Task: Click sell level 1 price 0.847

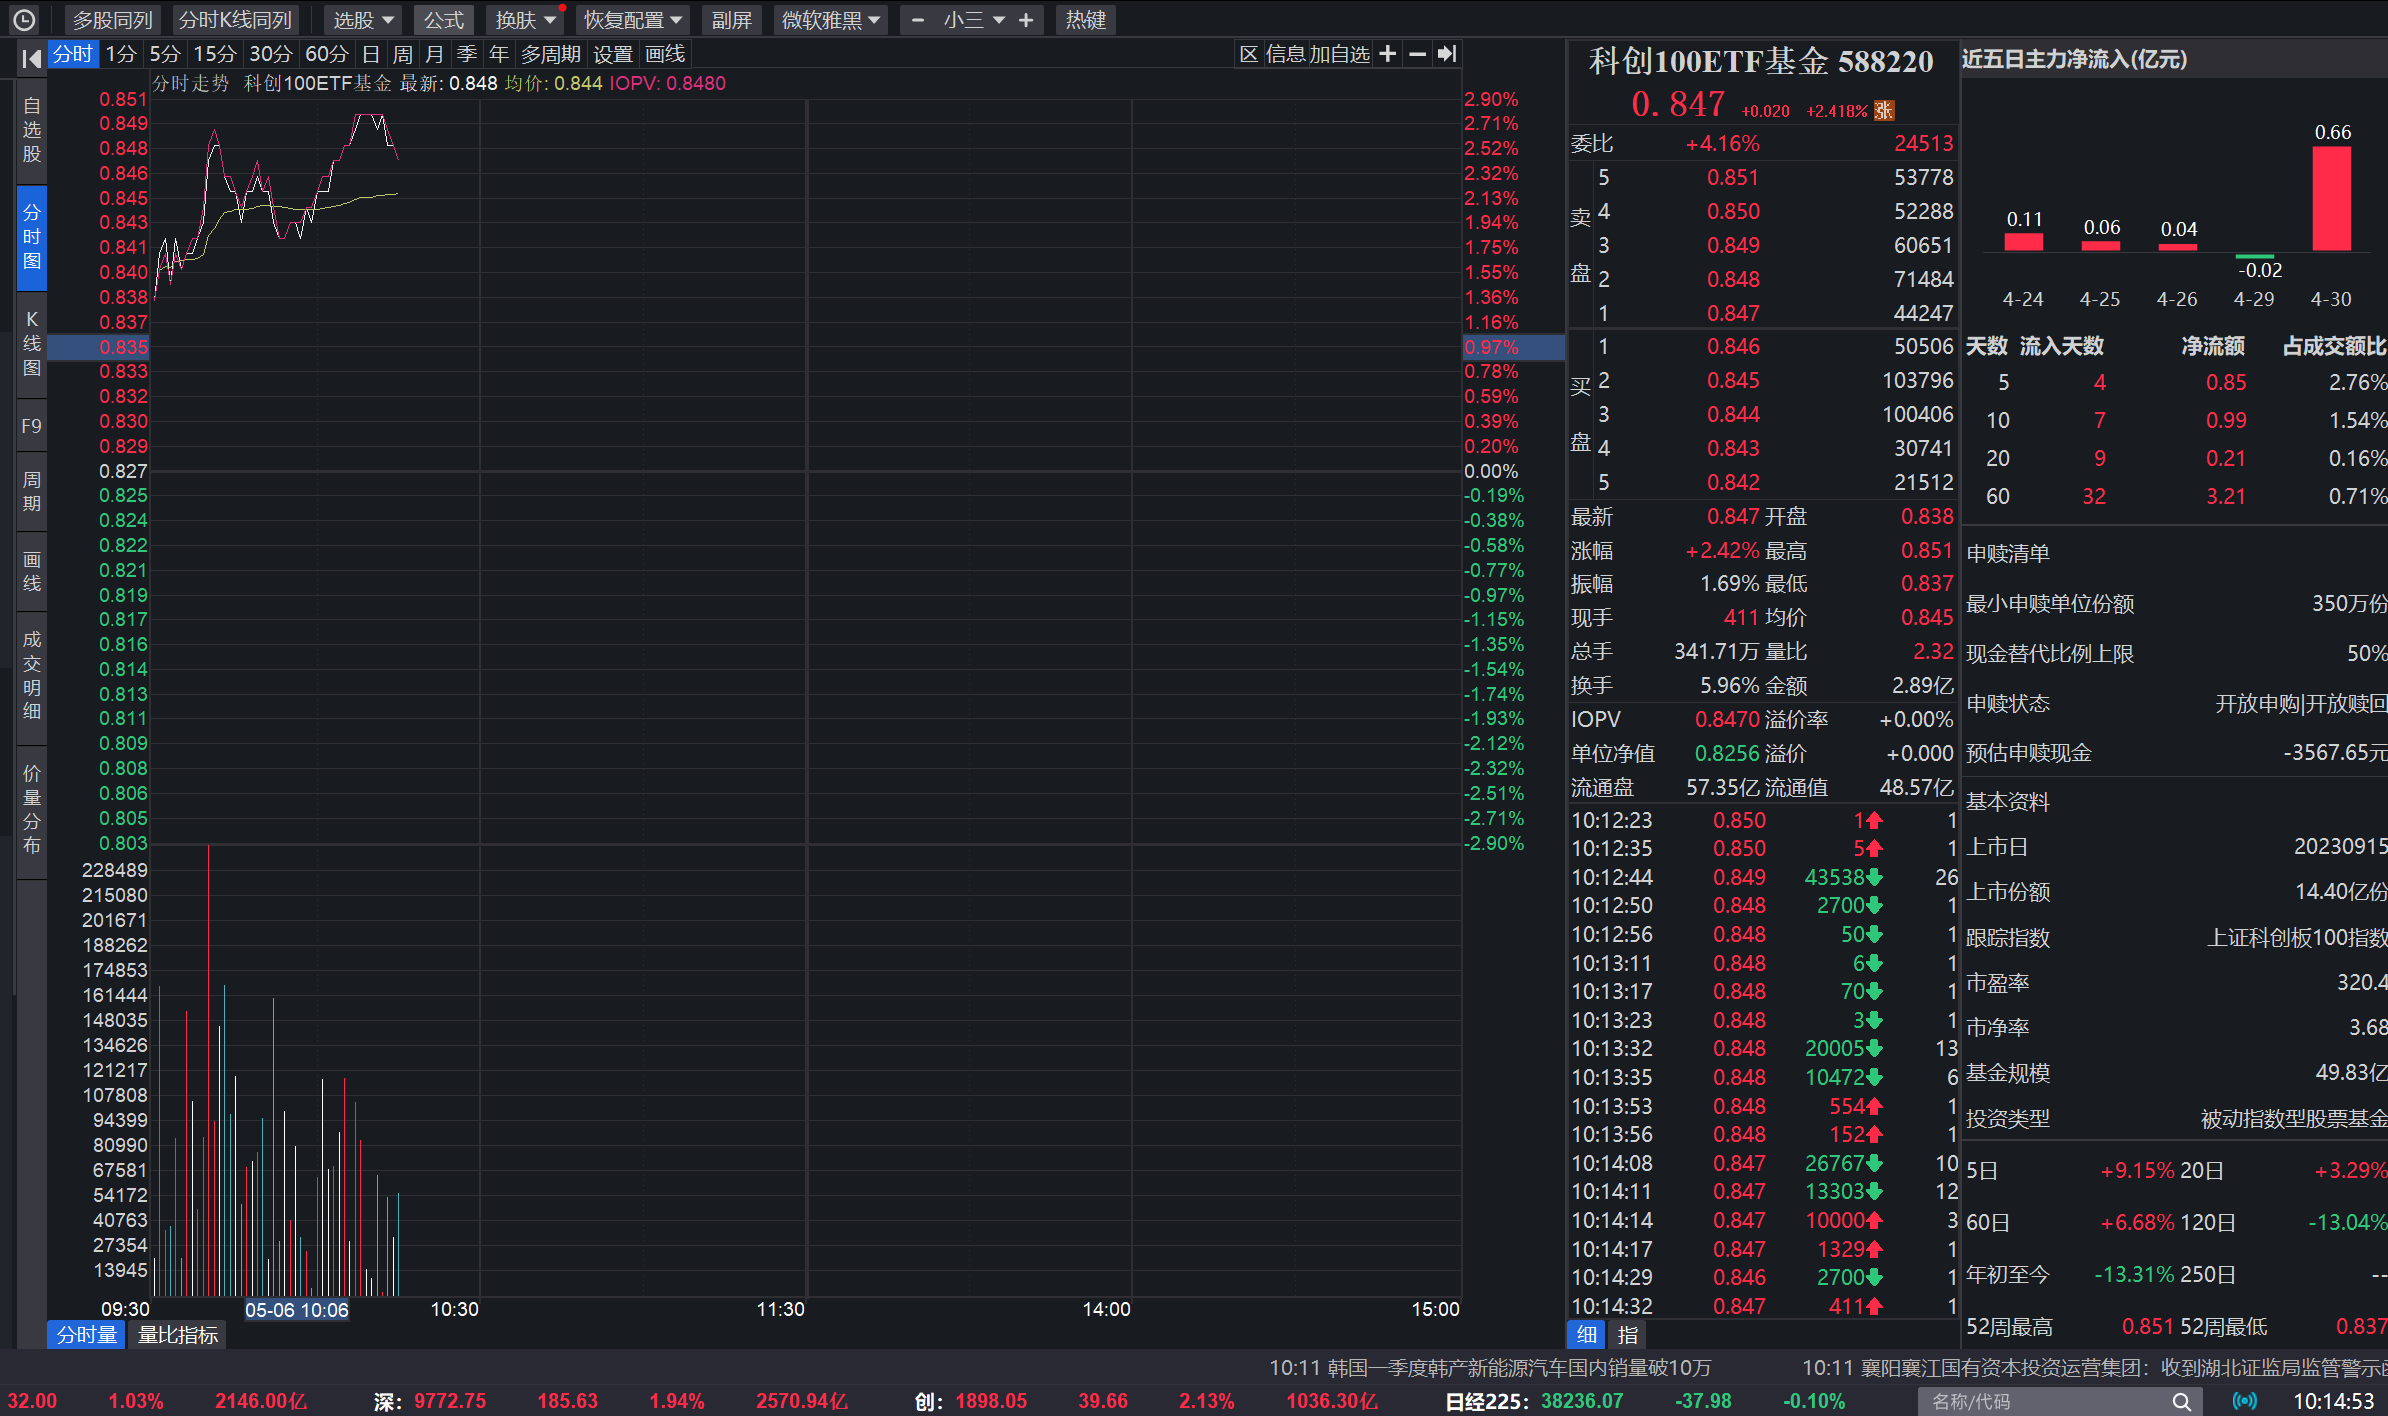Action: pos(1733,313)
